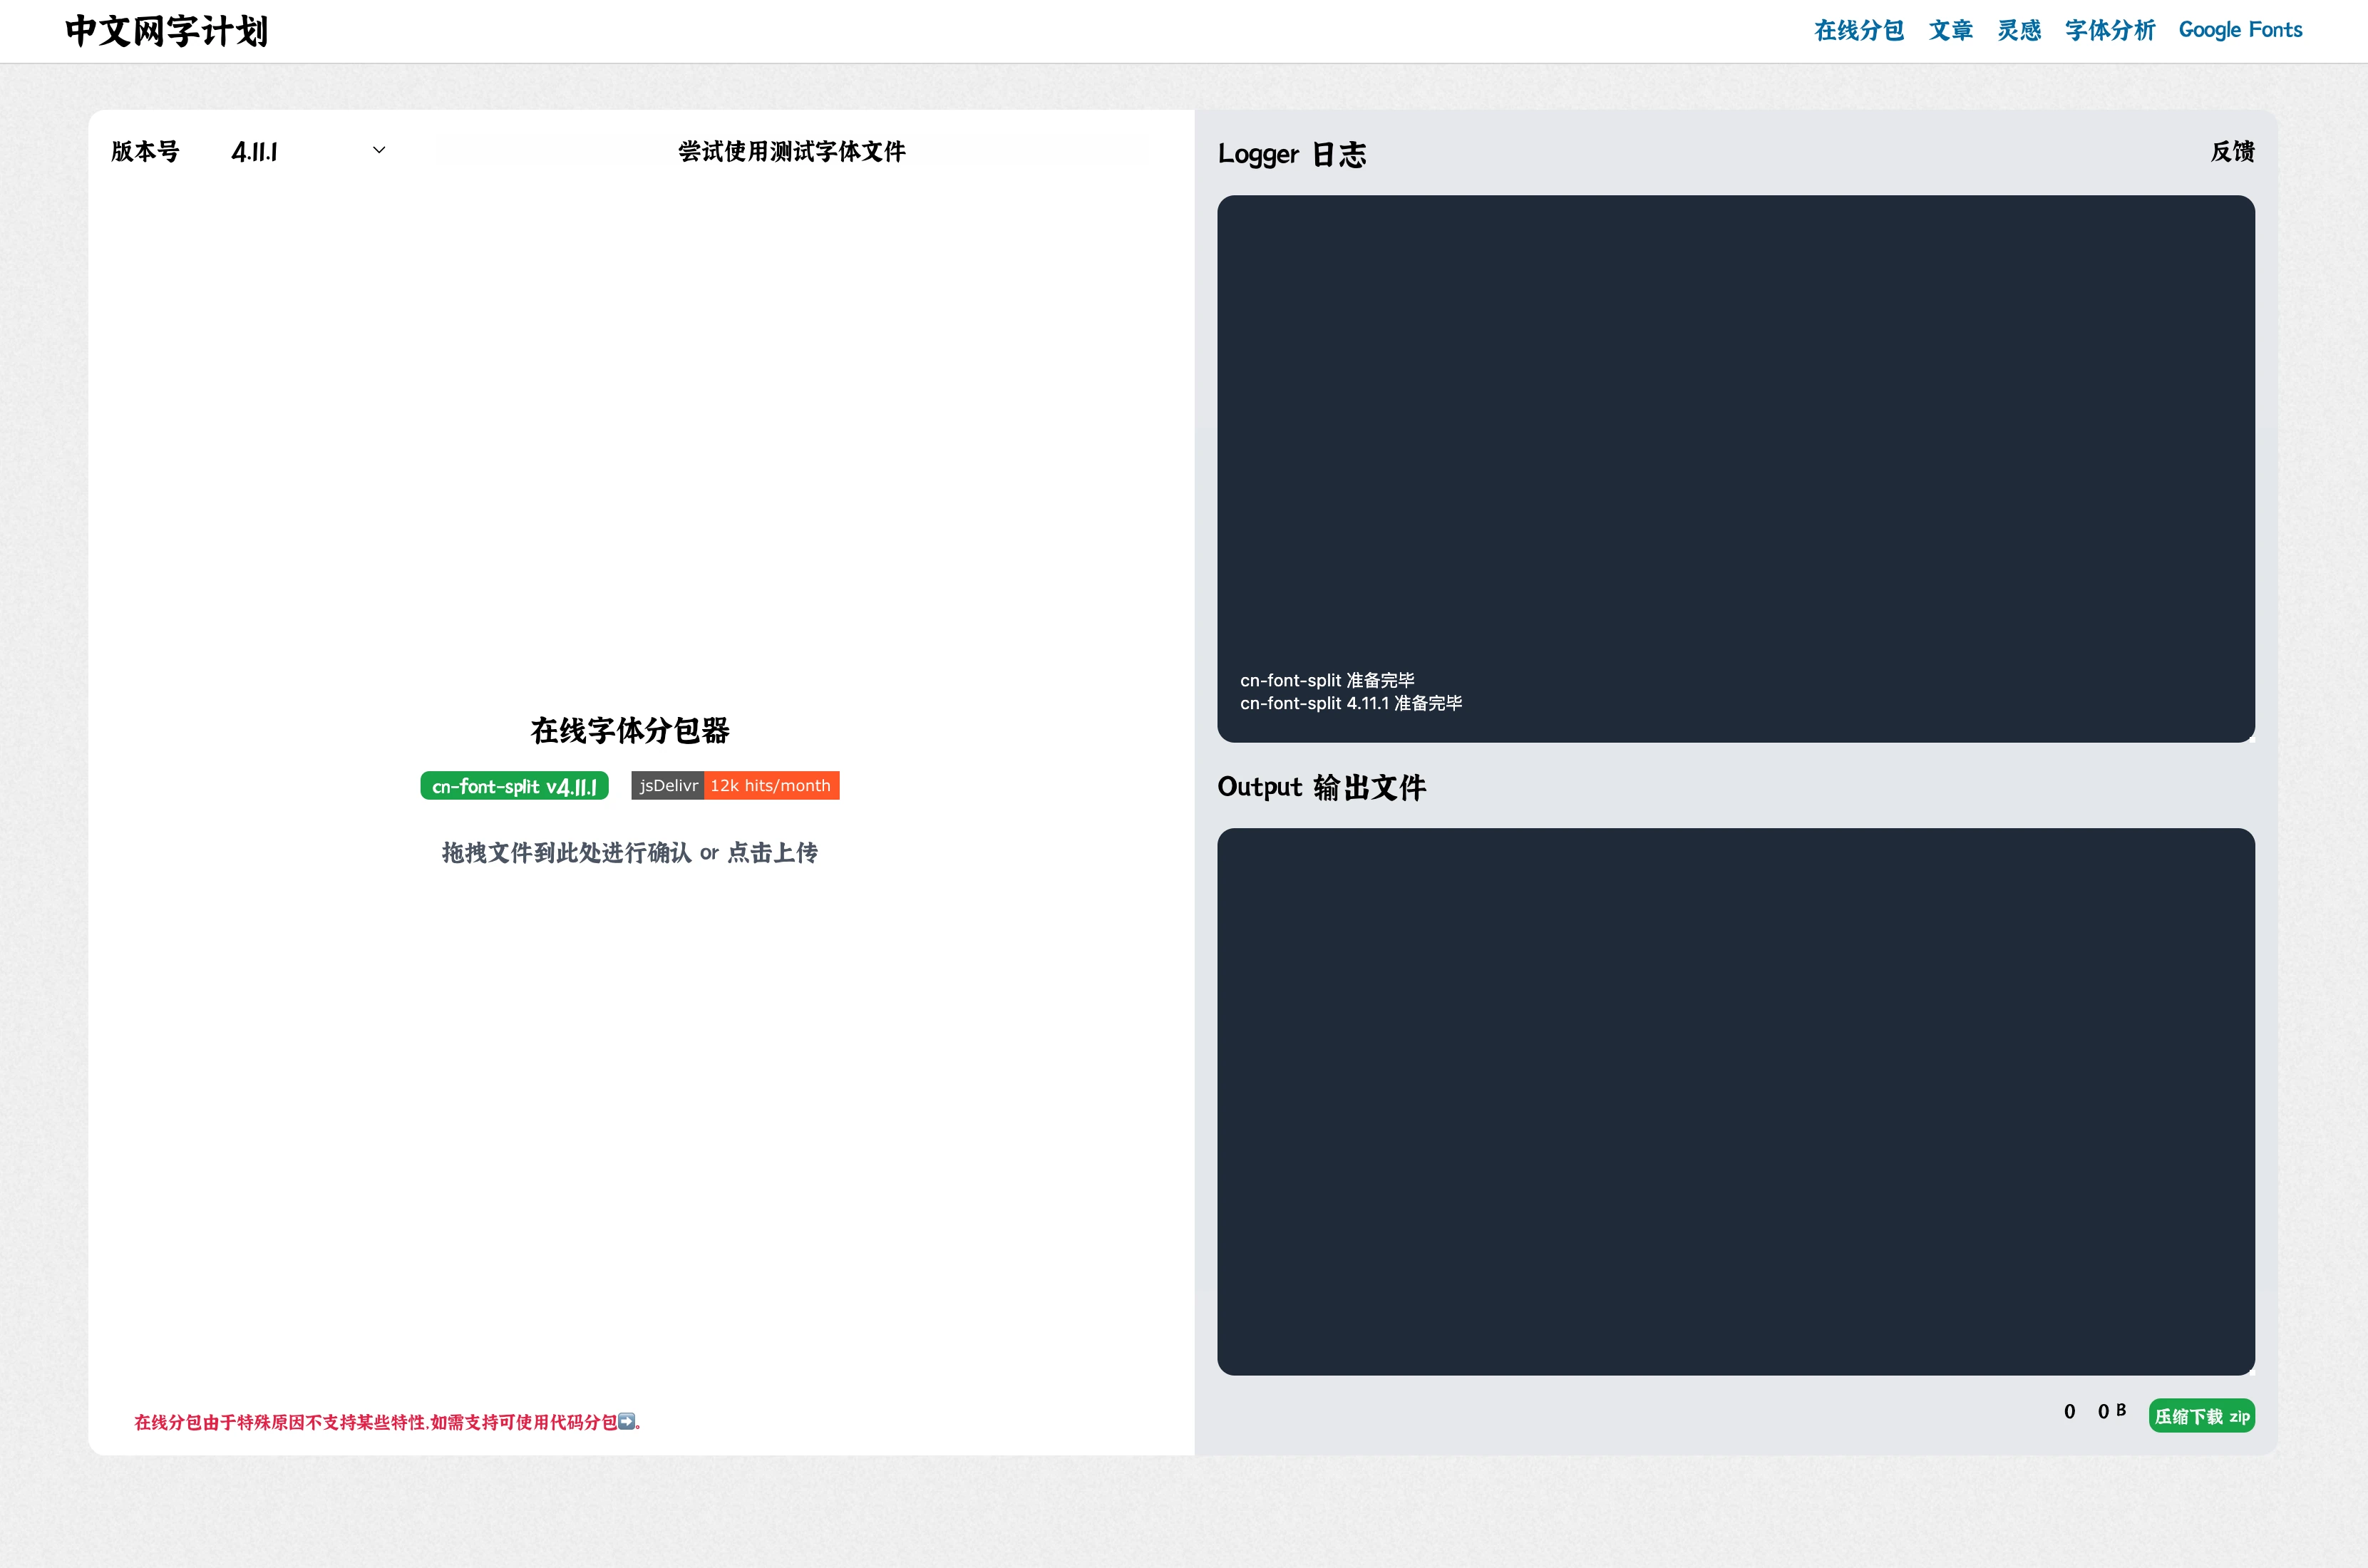The image size is (2368, 1568).
Task: Click the Logger 日志 heading
Action: (1291, 153)
